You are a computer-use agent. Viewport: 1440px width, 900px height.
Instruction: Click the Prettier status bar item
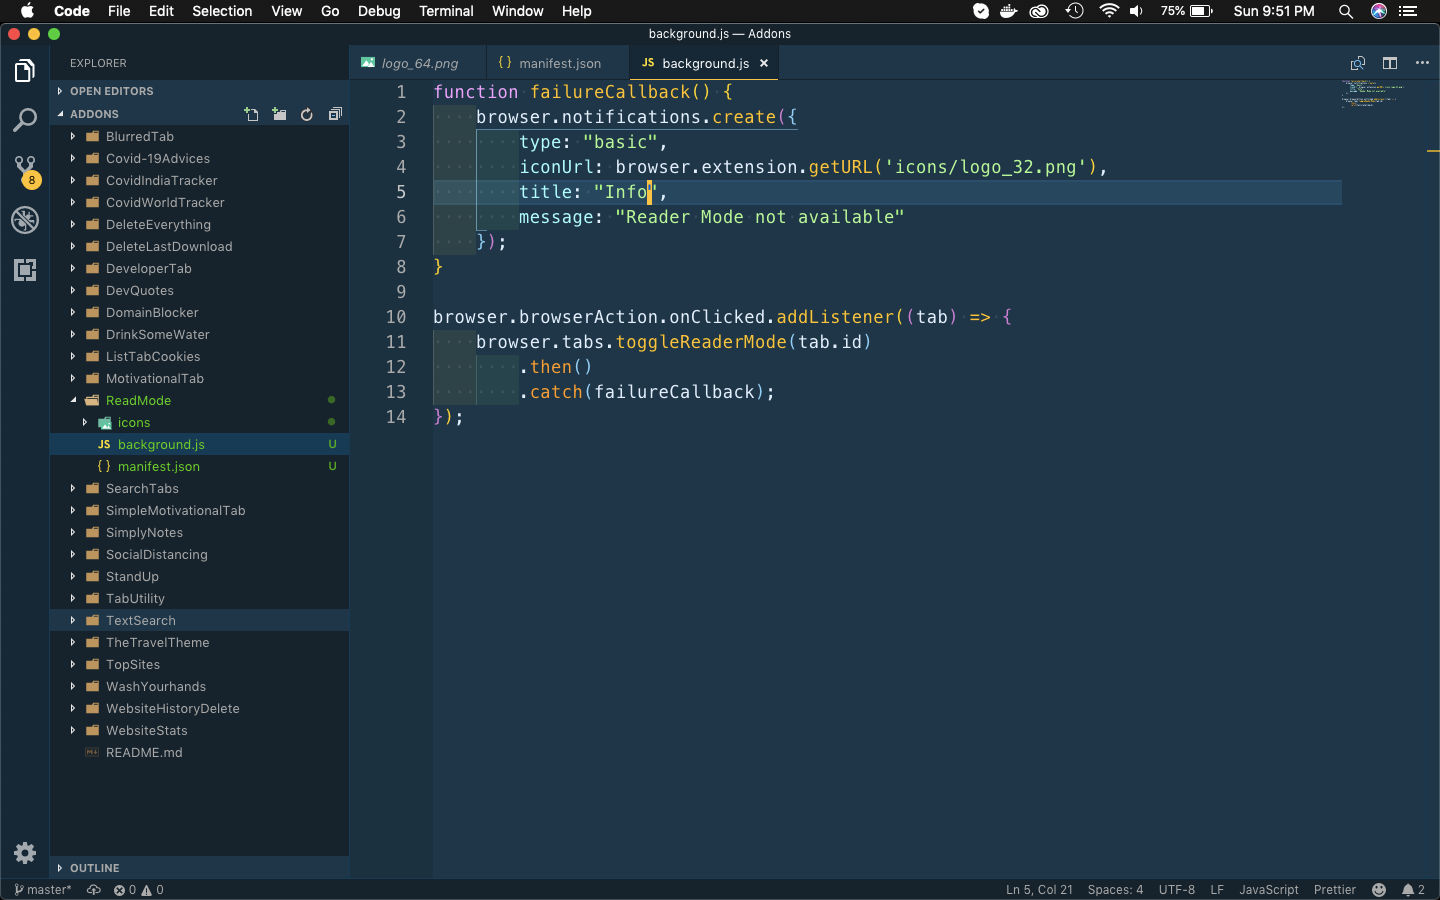click(1335, 890)
